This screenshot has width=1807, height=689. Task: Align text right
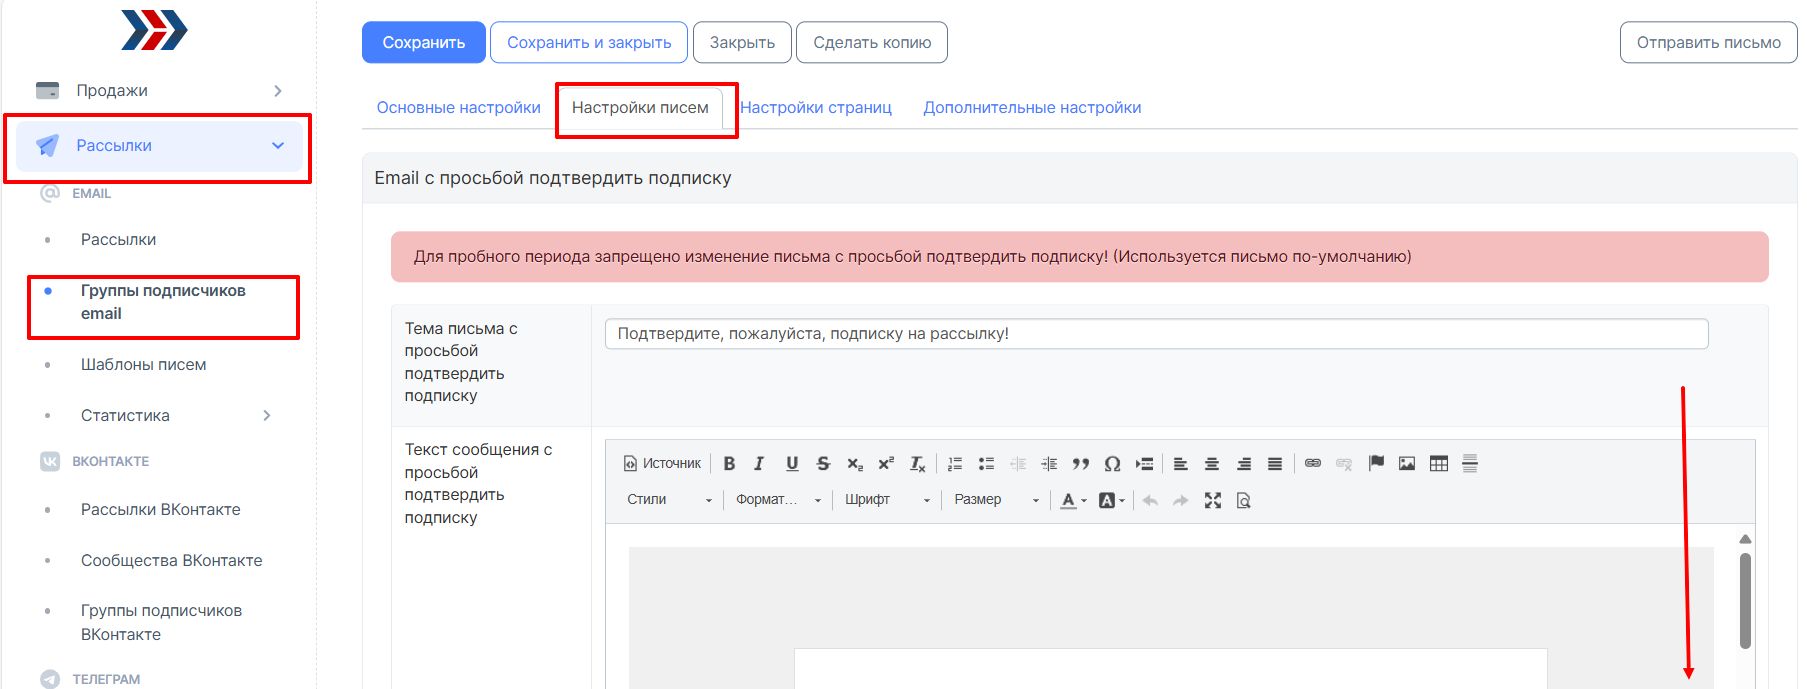(x=1244, y=464)
